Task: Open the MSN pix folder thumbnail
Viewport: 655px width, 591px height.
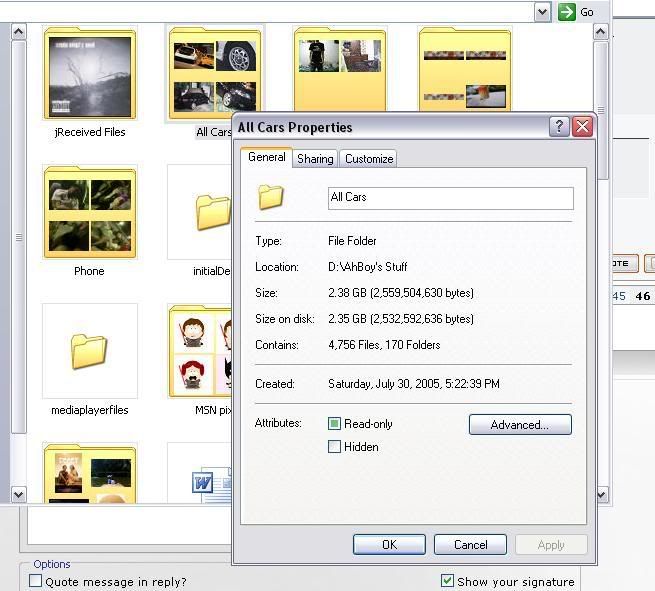Action: 200,351
